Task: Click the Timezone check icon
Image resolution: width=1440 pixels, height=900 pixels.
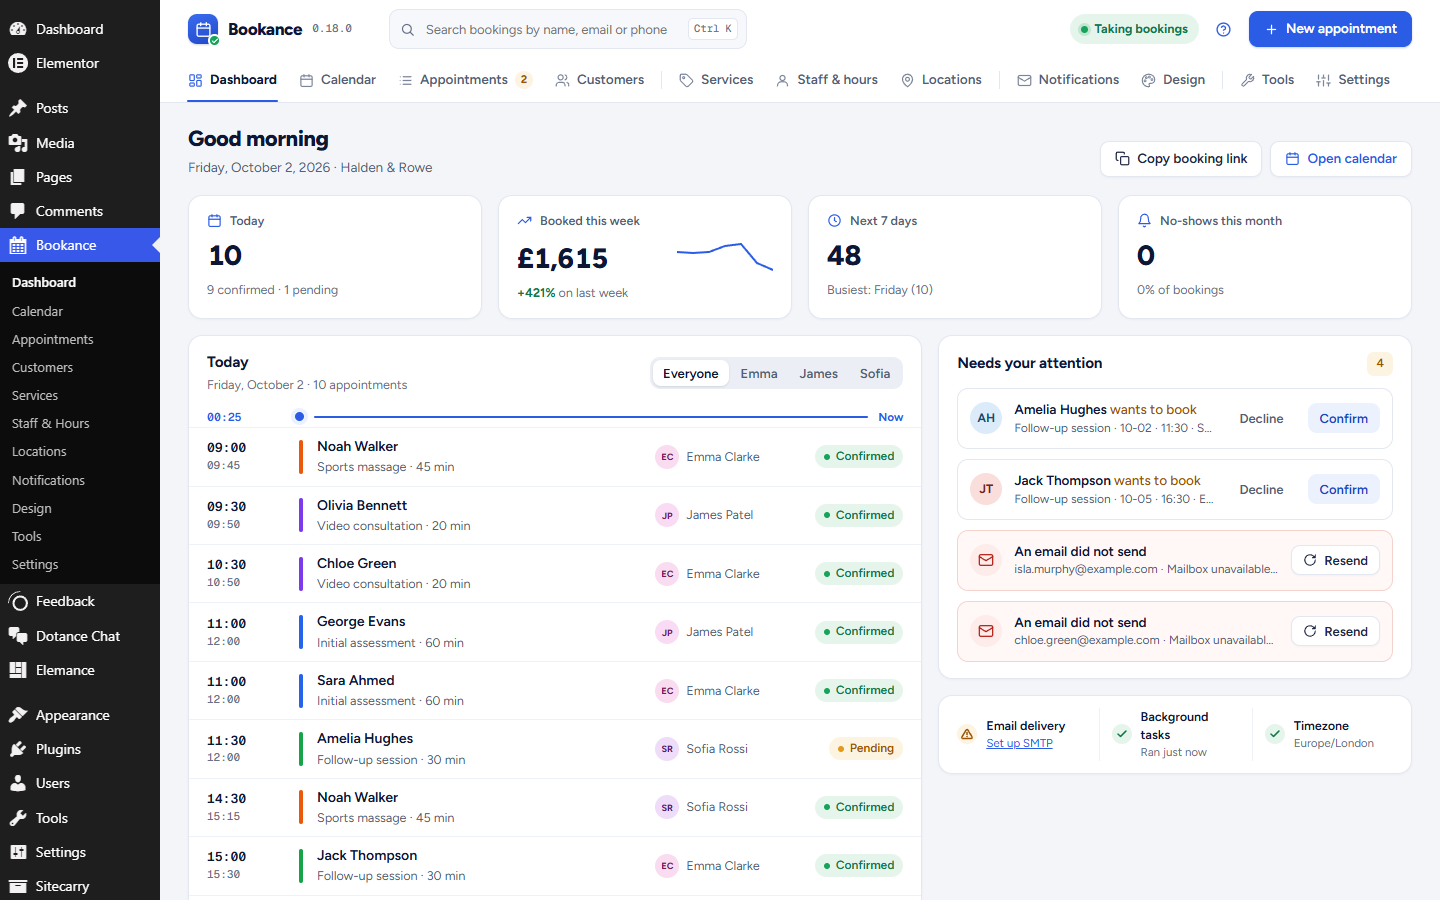Action: tap(1275, 734)
